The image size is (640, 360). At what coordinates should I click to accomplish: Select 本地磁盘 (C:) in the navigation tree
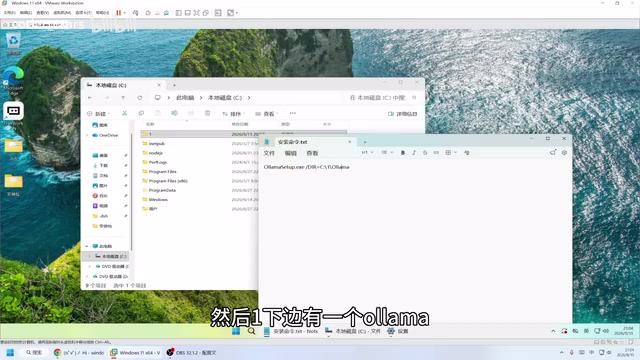[x=111, y=256]
